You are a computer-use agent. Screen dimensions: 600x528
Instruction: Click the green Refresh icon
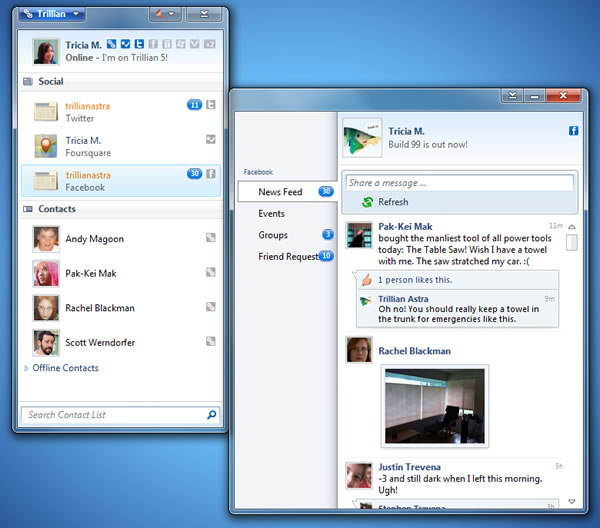[368, 202]
